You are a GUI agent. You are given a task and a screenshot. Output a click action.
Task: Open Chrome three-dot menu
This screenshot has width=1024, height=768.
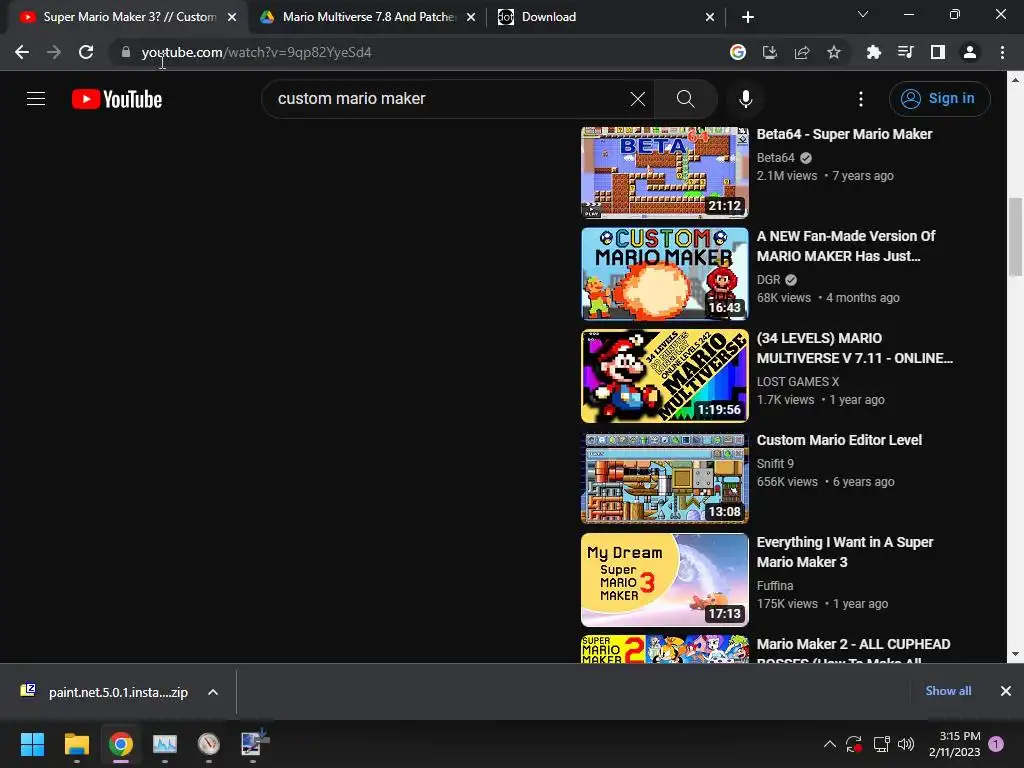tap(1002, 52)
